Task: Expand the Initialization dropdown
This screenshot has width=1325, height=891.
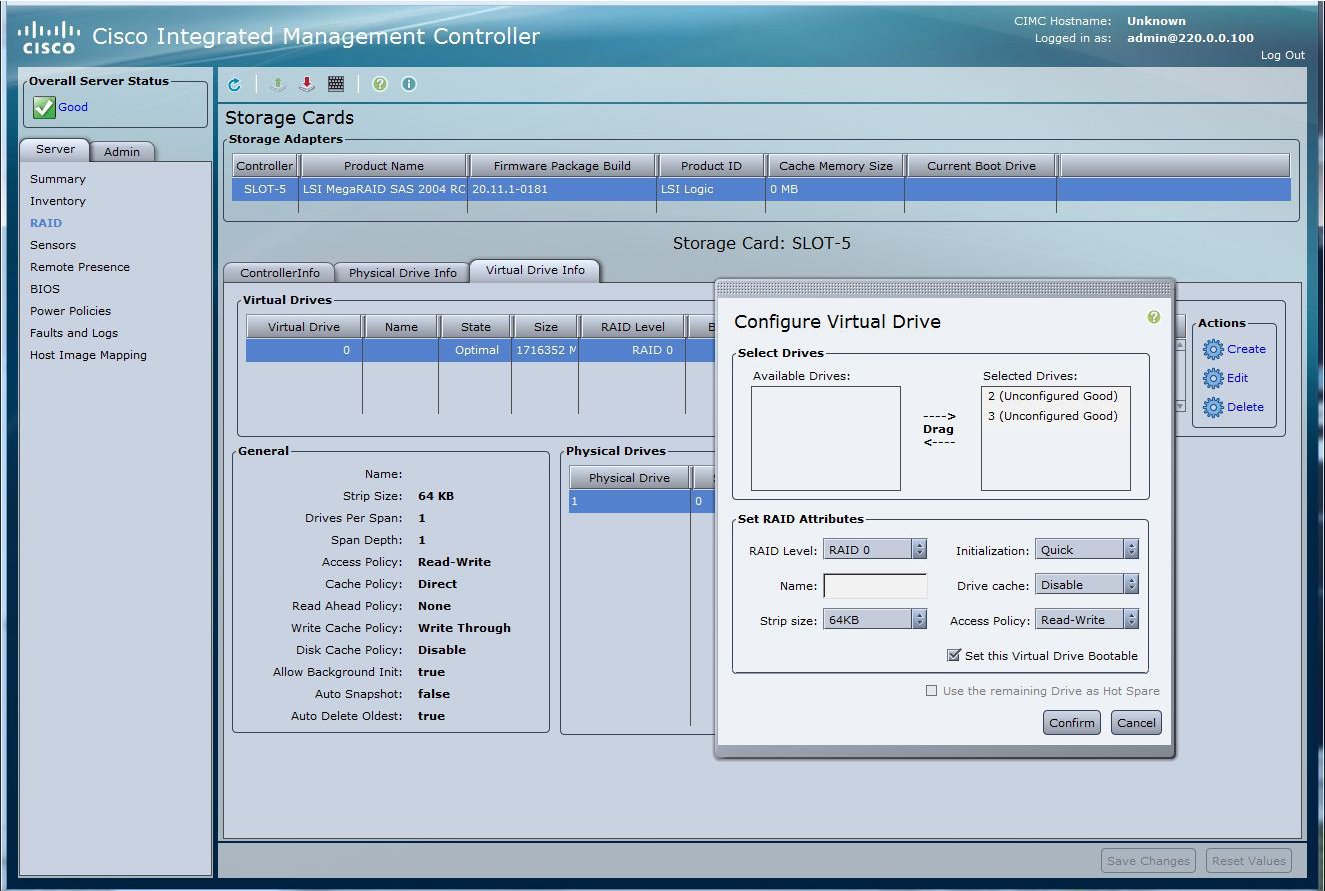Action: point(1087,550)
